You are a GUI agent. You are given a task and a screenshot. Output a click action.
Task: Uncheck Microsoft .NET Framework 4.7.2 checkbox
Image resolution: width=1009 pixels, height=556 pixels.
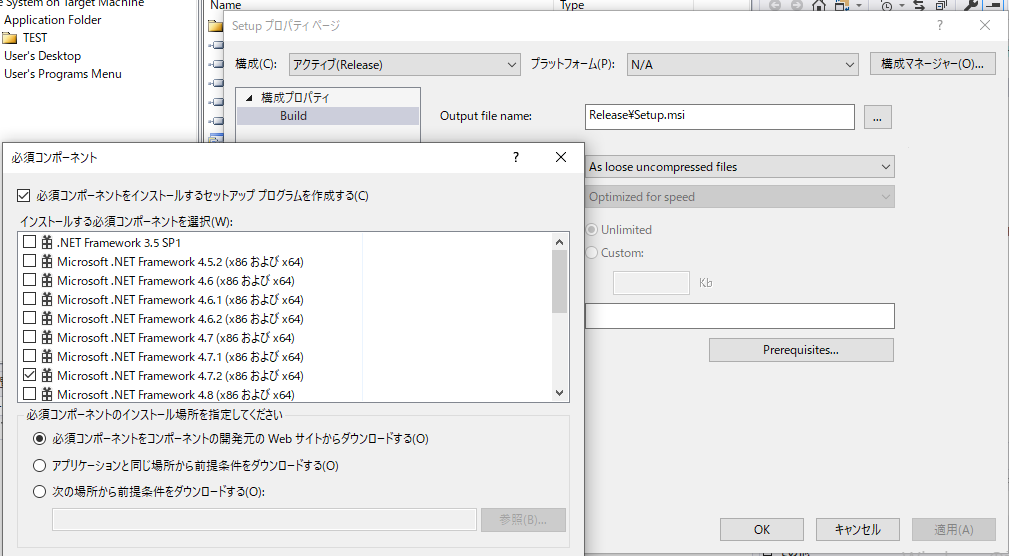29,375
